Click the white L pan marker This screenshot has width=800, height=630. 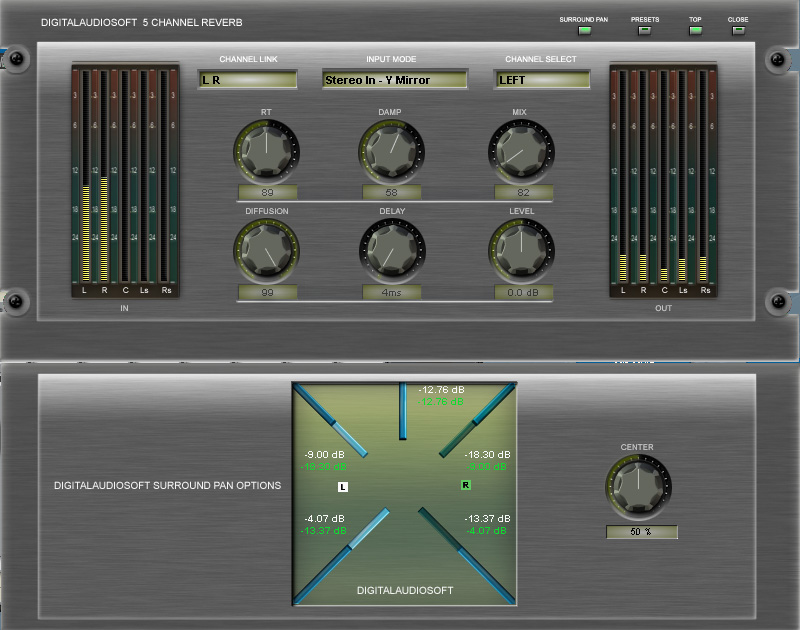coord(343,487)
